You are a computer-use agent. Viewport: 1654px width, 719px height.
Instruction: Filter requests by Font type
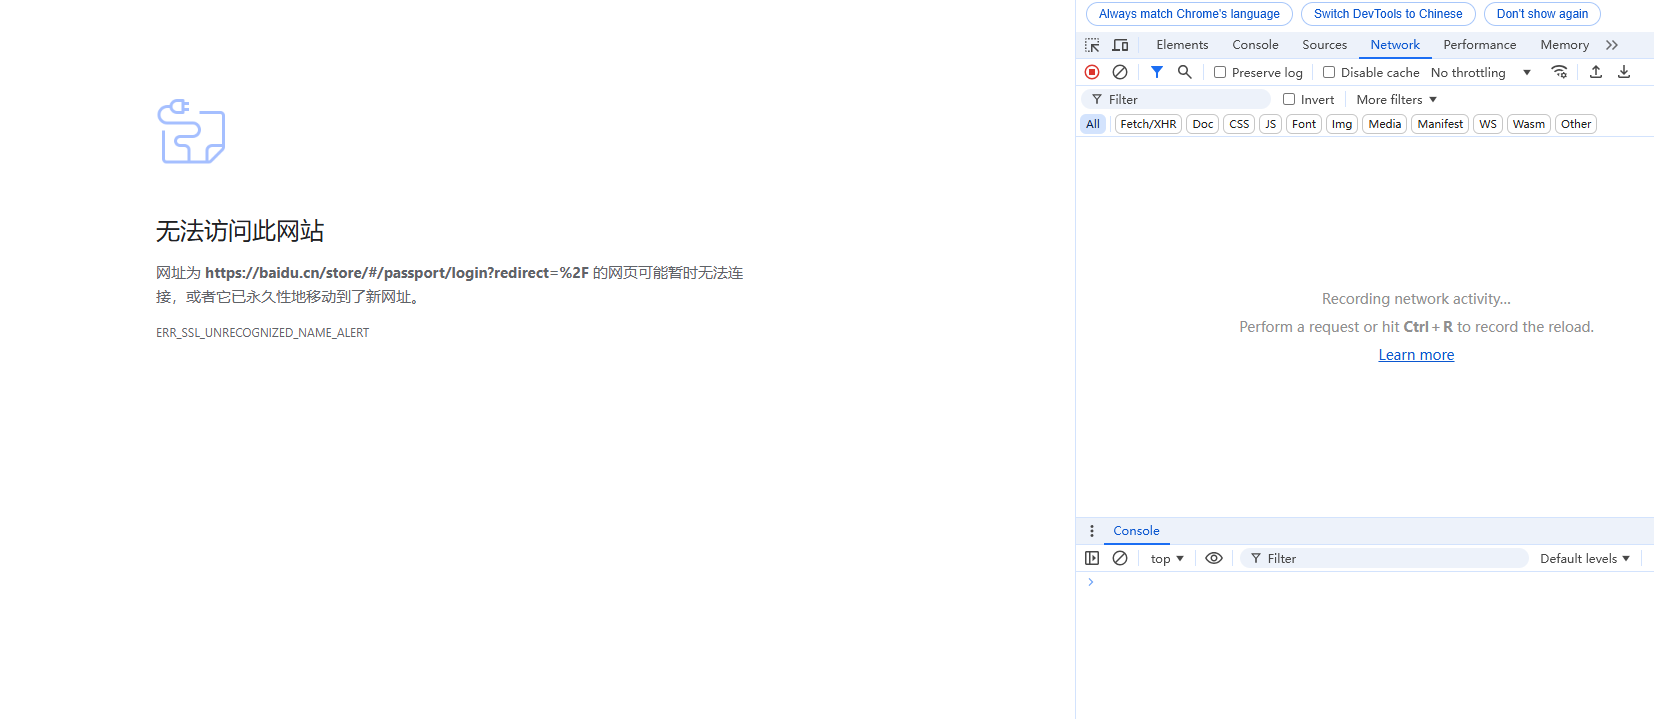(1304, 124)
